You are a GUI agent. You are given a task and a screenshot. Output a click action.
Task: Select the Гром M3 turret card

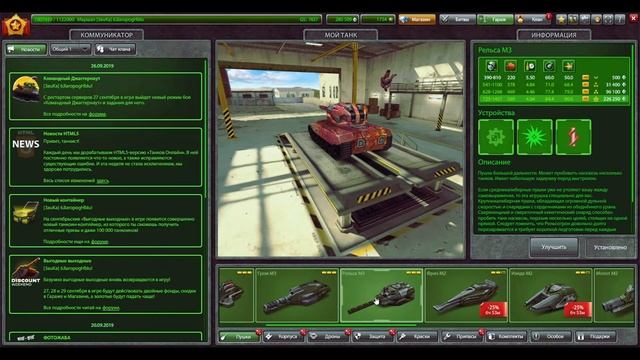pos(297,296)
